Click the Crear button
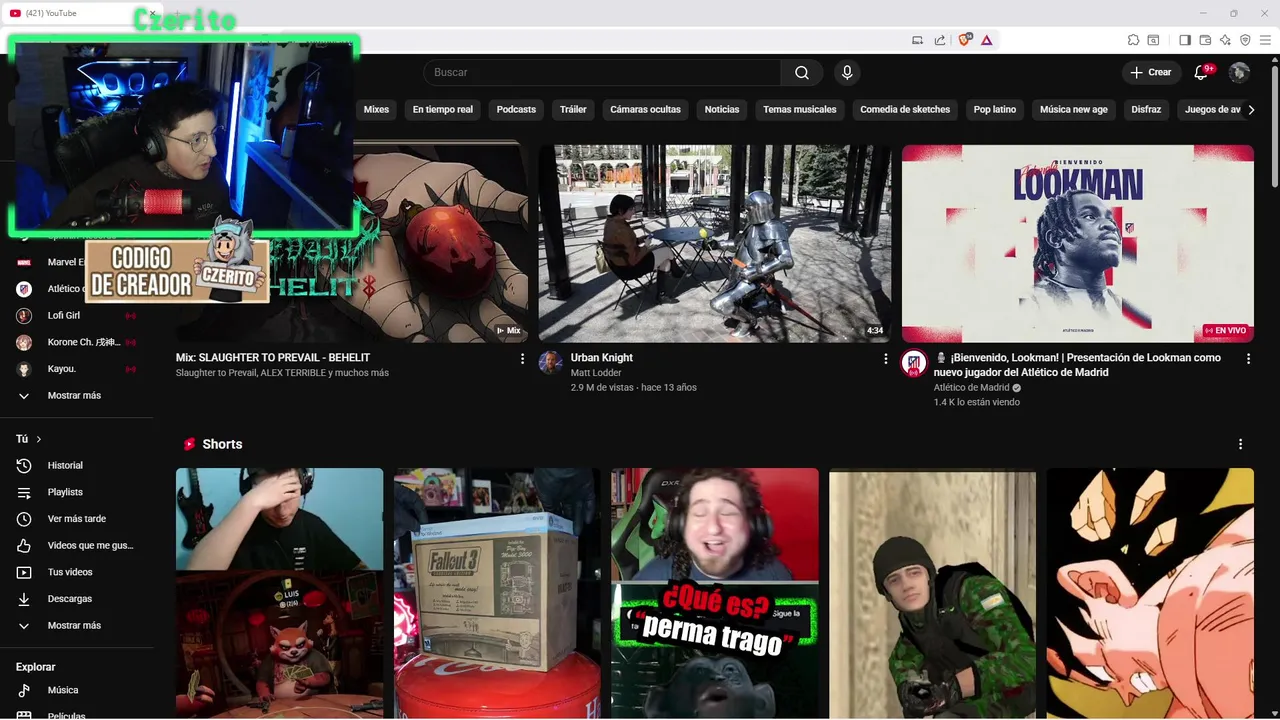Image resolution: width=1280 pixels, height=720 pixels. click(x=1150, y=72)
